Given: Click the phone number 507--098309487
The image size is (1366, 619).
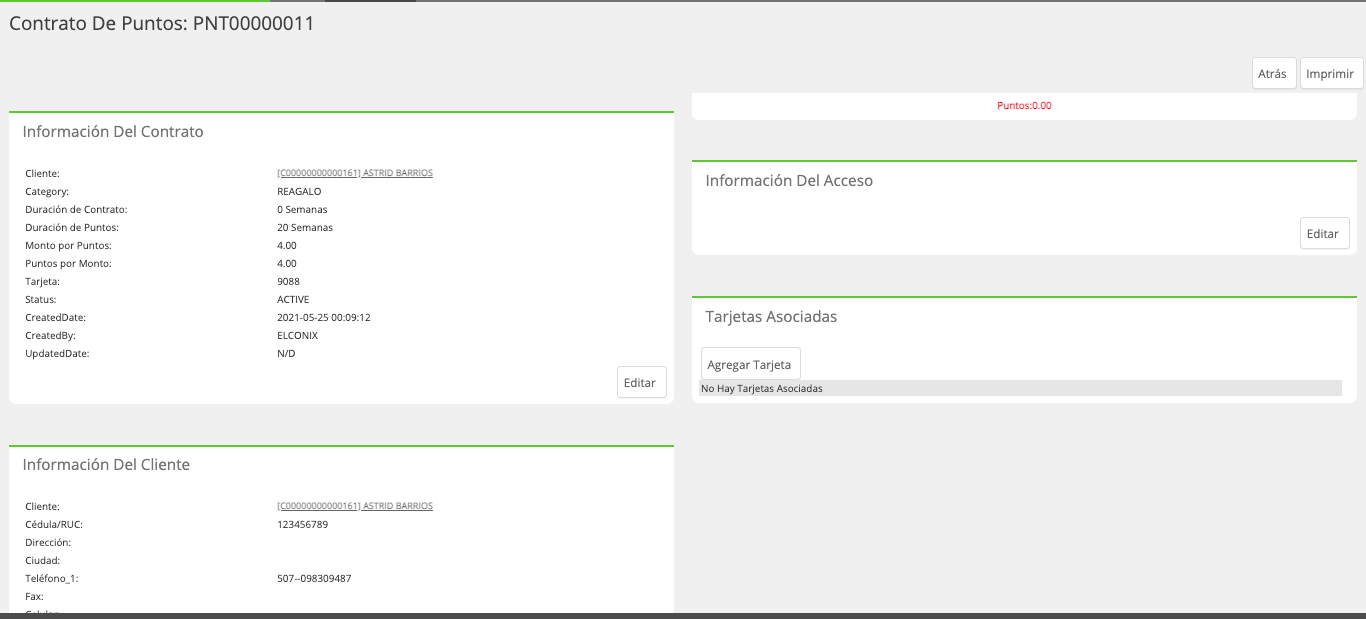Looking at the screenshot, I should [x=314, y=578].
